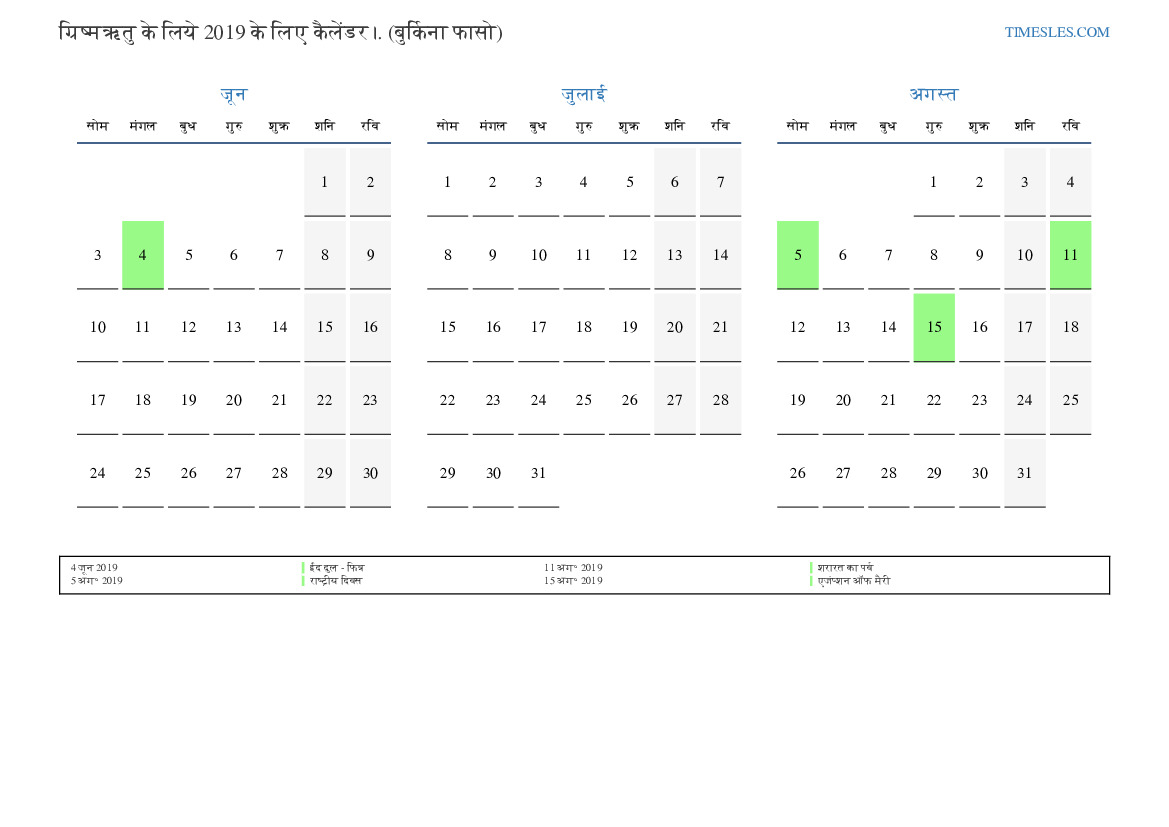Click date 31 in the August calendar

[x=1024, y=473]
